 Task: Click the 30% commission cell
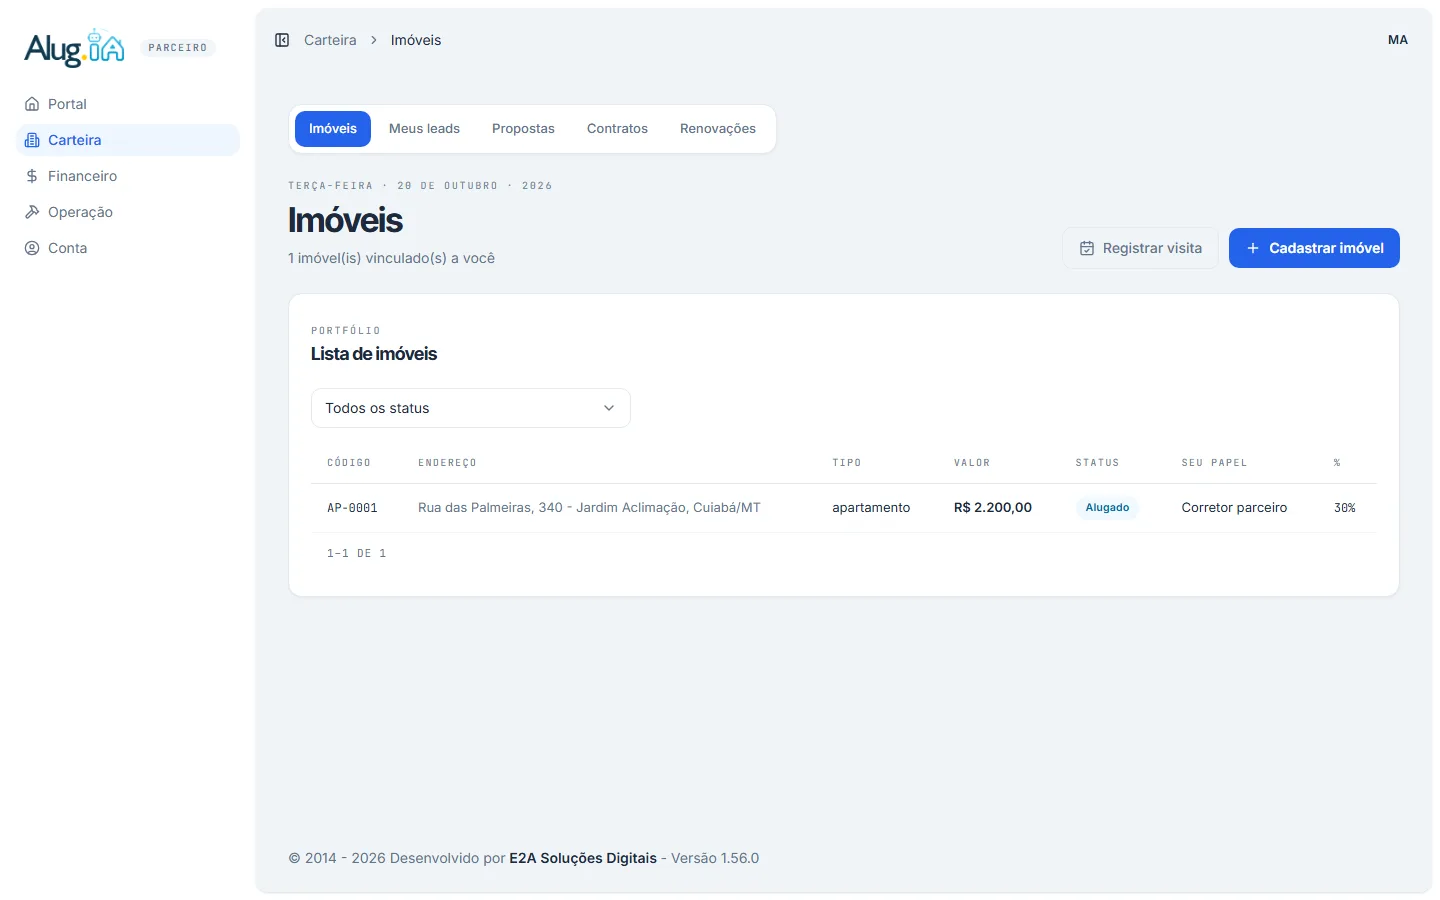coord(1345,508)
